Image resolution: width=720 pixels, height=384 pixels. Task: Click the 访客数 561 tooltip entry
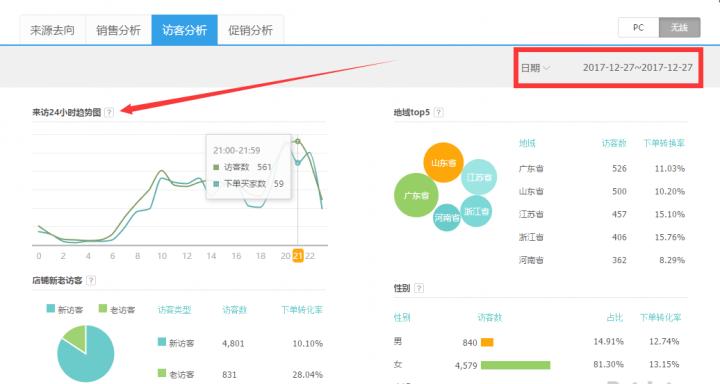(x=242, y=167)
